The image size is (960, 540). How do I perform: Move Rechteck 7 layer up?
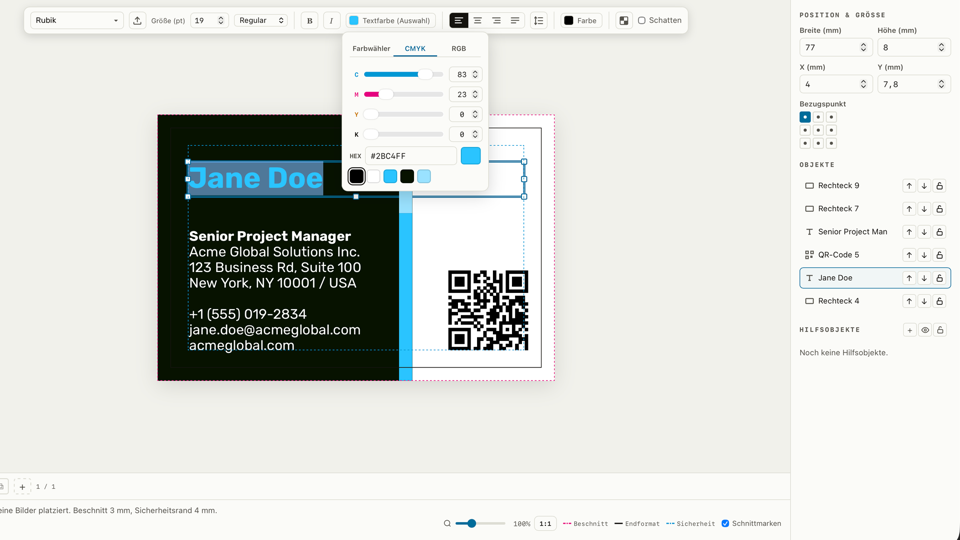pyautogui.click(x=909, y=209)
